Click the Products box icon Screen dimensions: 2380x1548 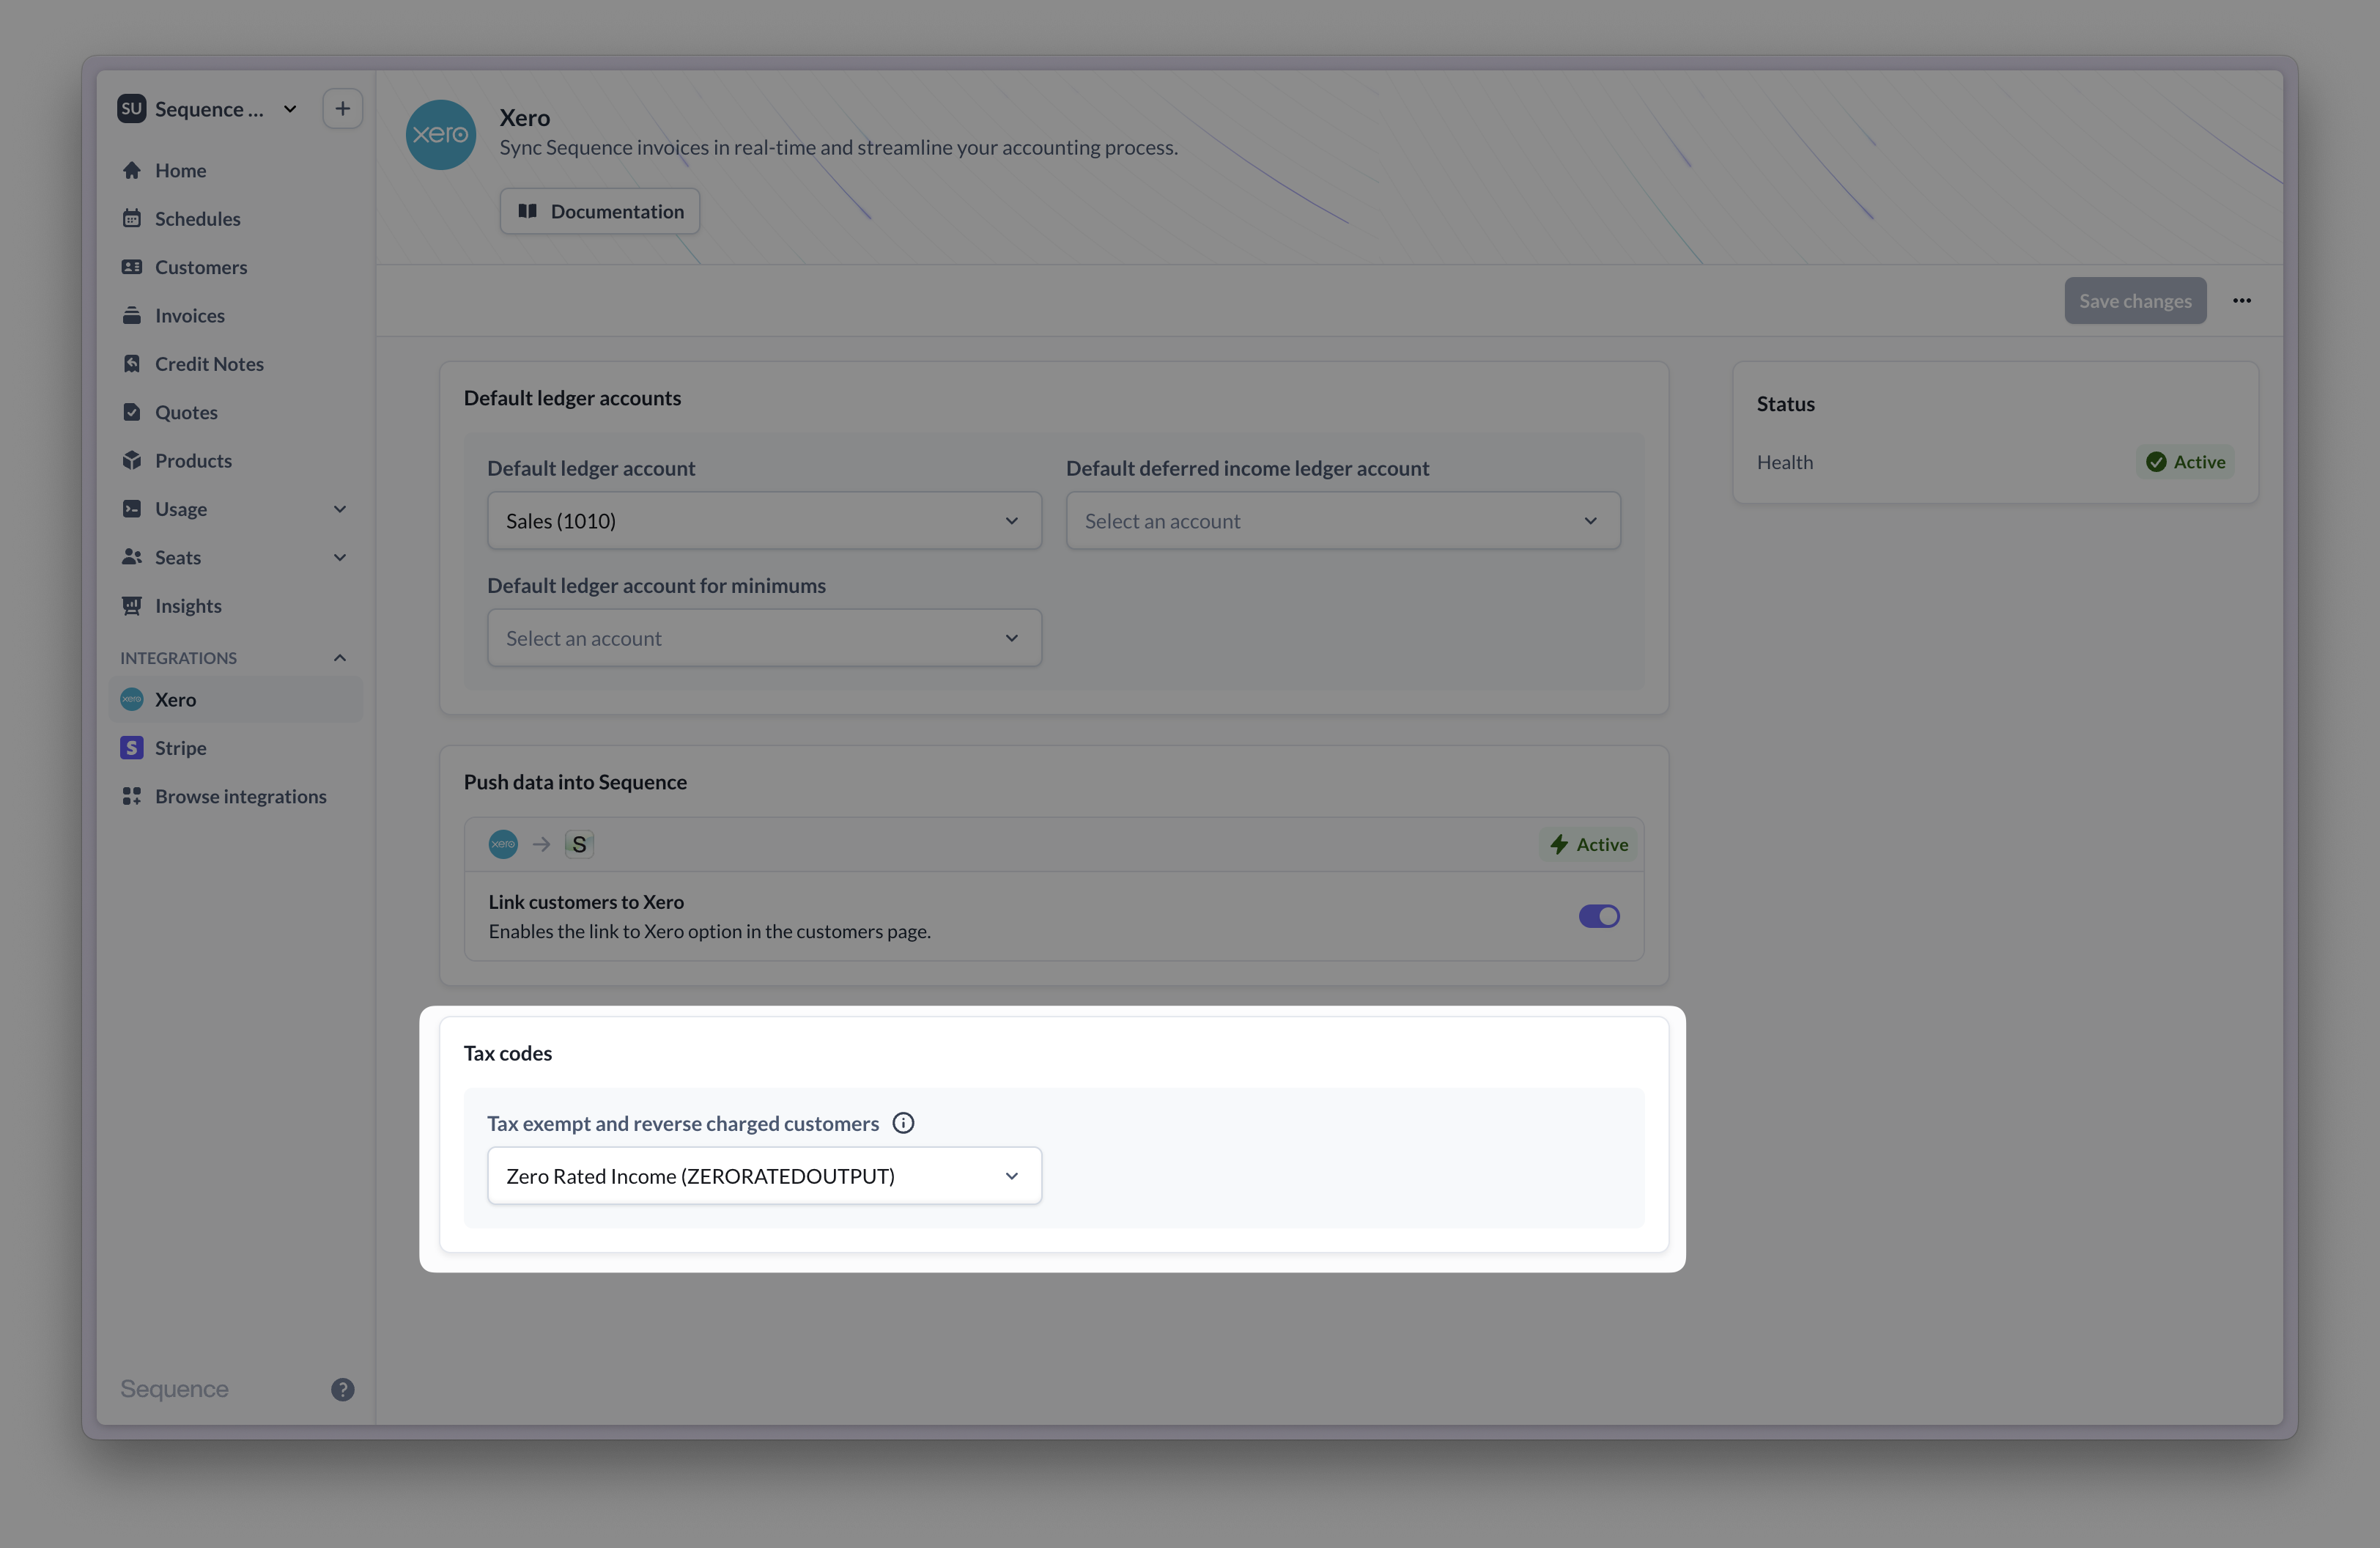point(131,460)
